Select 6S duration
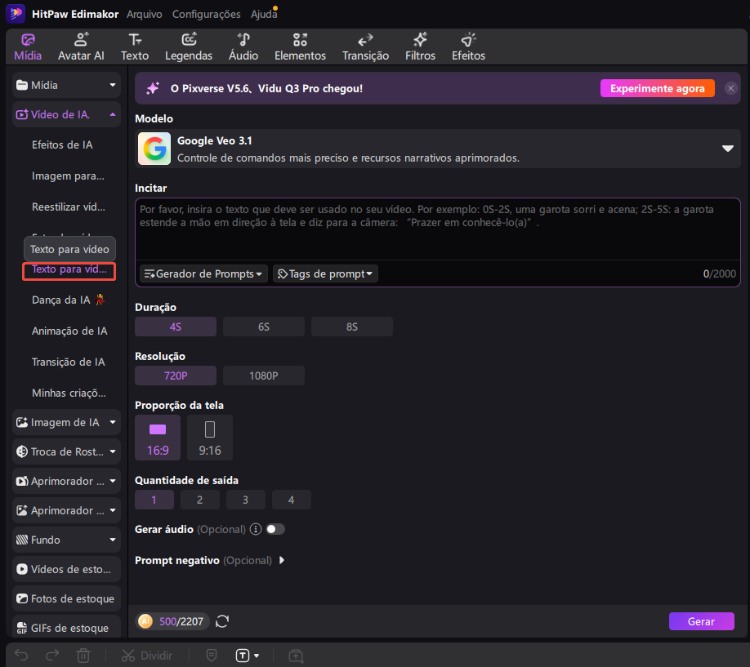The image size is (750, 667). tap(264, 327)
